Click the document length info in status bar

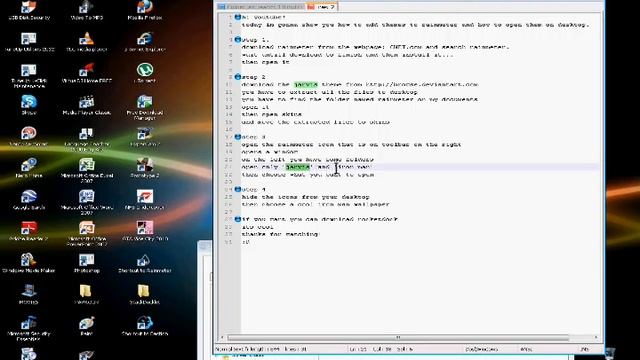[x=261, y=349]
